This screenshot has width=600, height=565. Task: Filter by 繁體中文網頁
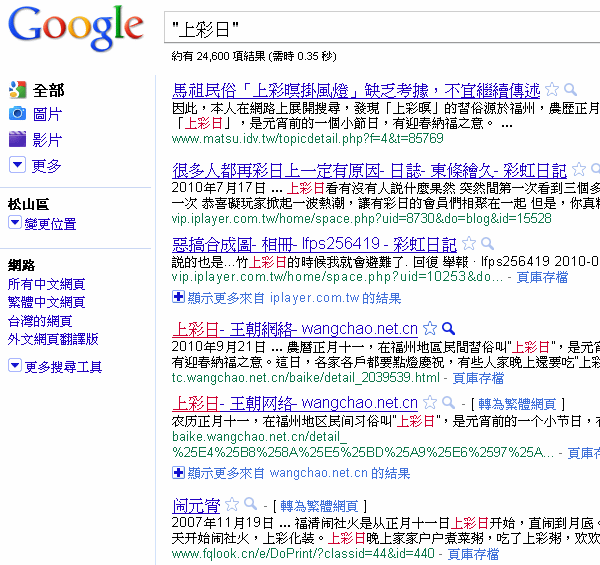(x=46, y=302)
